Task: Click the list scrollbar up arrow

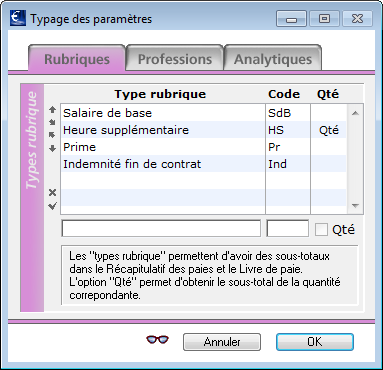Action: (355, 113)
